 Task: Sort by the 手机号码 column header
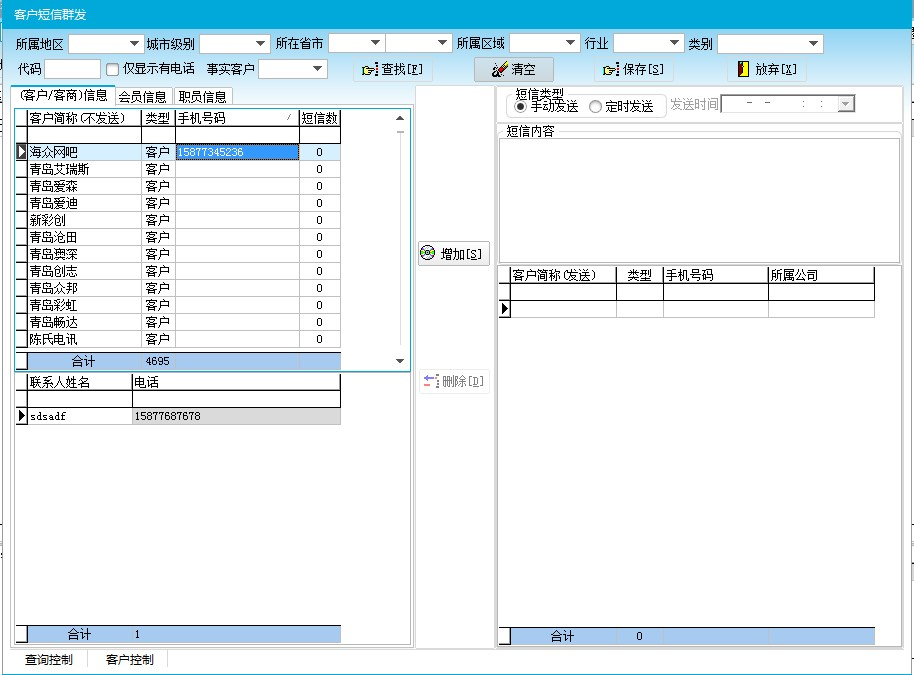tap(237, 118)
